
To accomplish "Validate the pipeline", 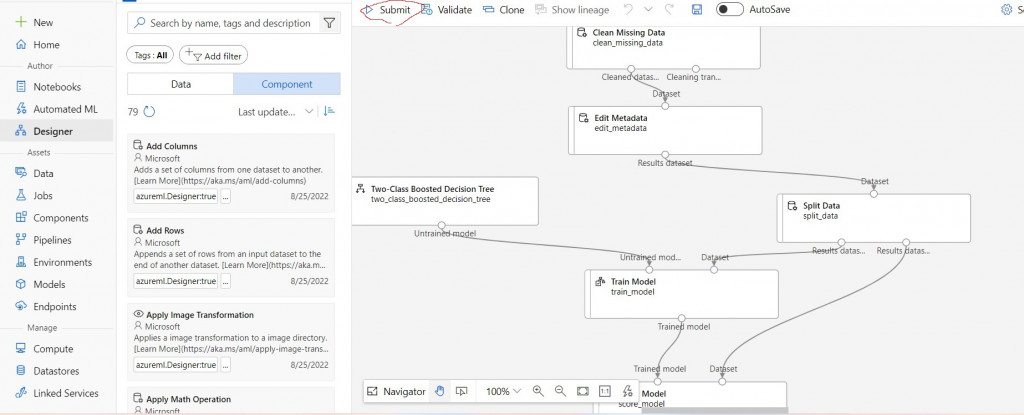I will click(x=446, y=10).
